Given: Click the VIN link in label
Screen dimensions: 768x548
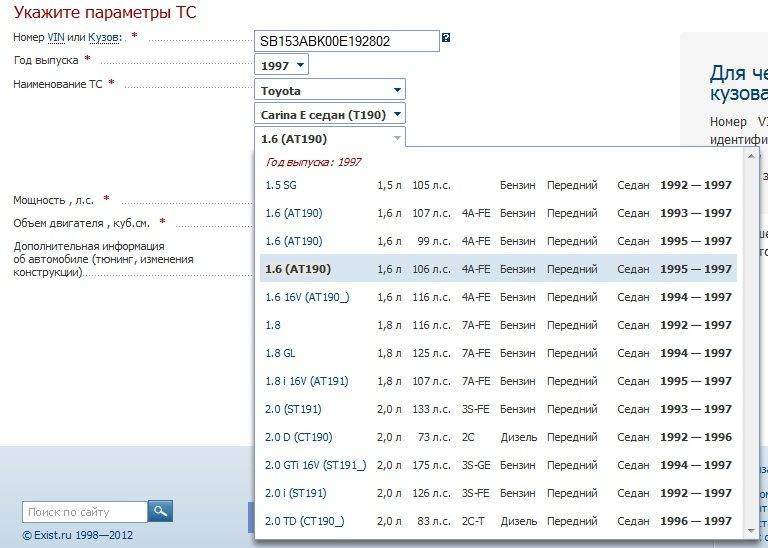Looking at the screenshot, I should (x=56, y=37).
